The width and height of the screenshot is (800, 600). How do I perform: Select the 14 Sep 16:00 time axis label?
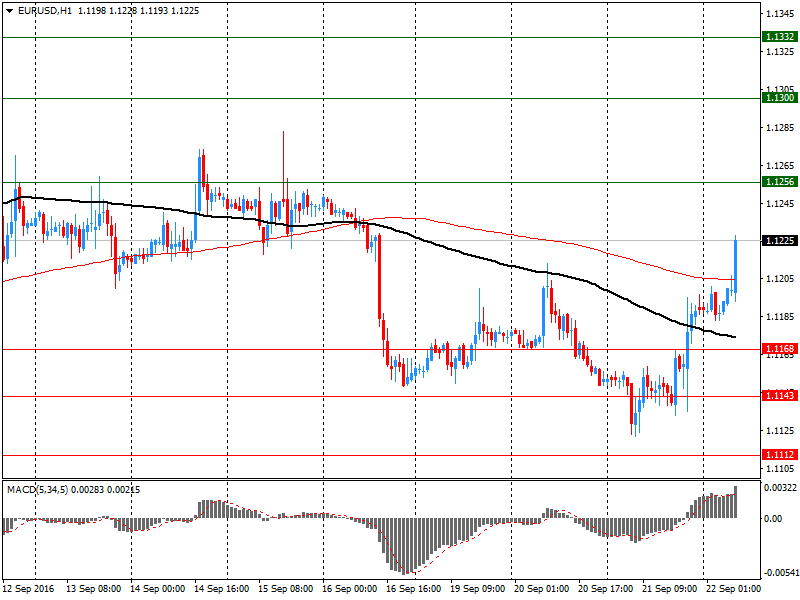coord(221,589)
